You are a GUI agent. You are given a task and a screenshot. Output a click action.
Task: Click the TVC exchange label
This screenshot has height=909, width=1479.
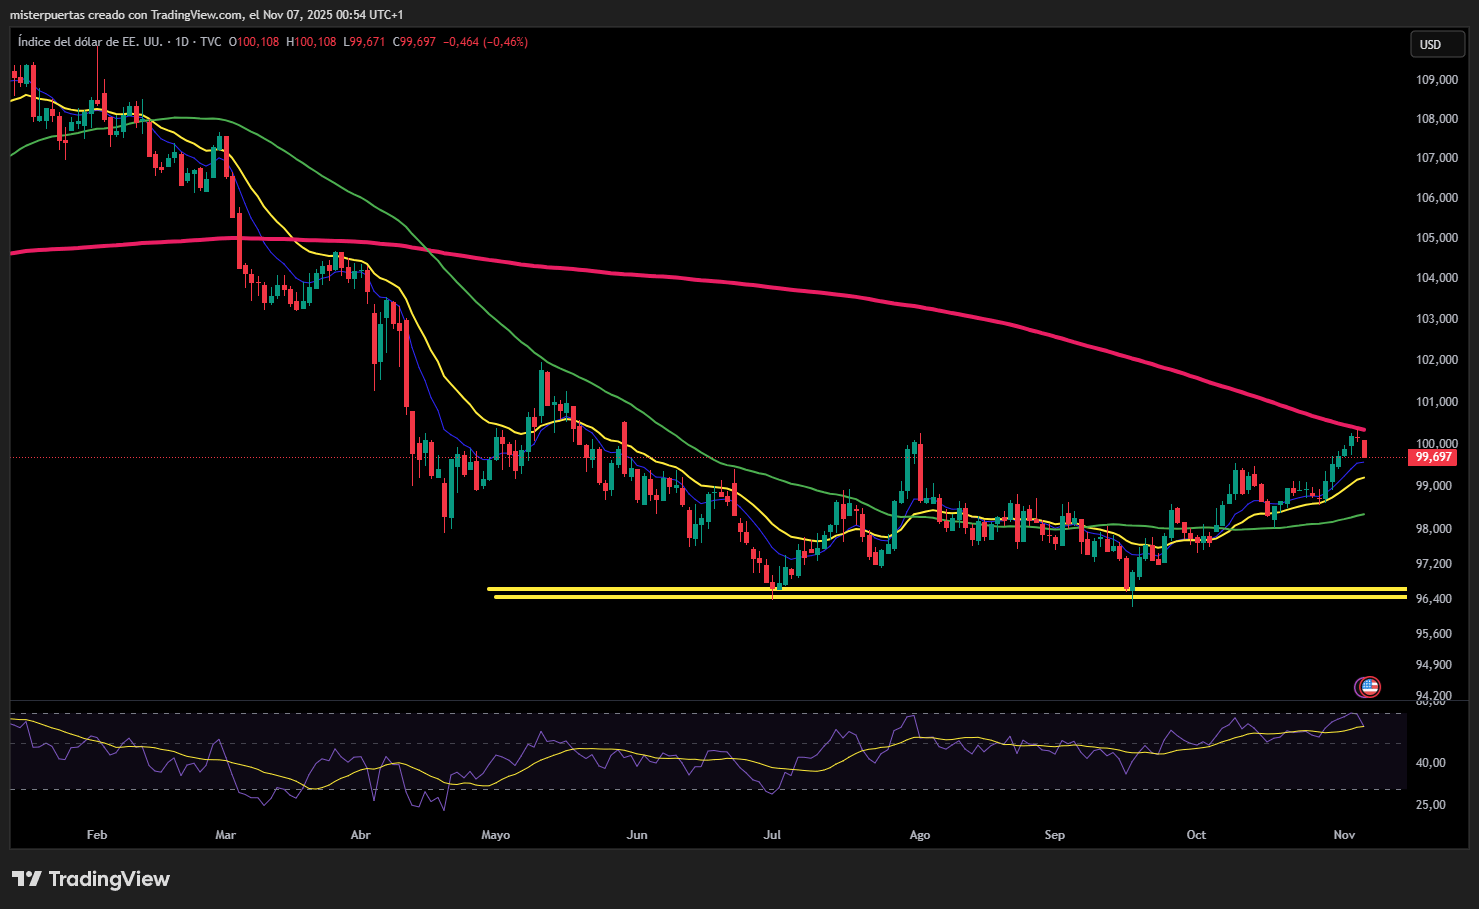click(x=211, y=42)
